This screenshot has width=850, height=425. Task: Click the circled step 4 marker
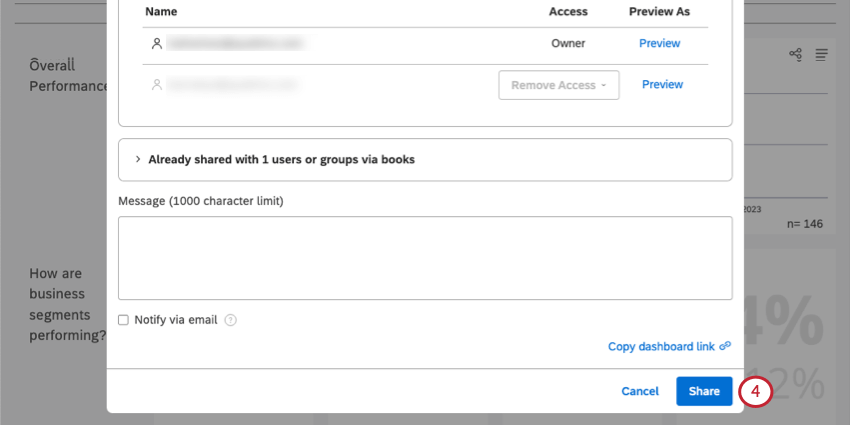coord(757,392)
